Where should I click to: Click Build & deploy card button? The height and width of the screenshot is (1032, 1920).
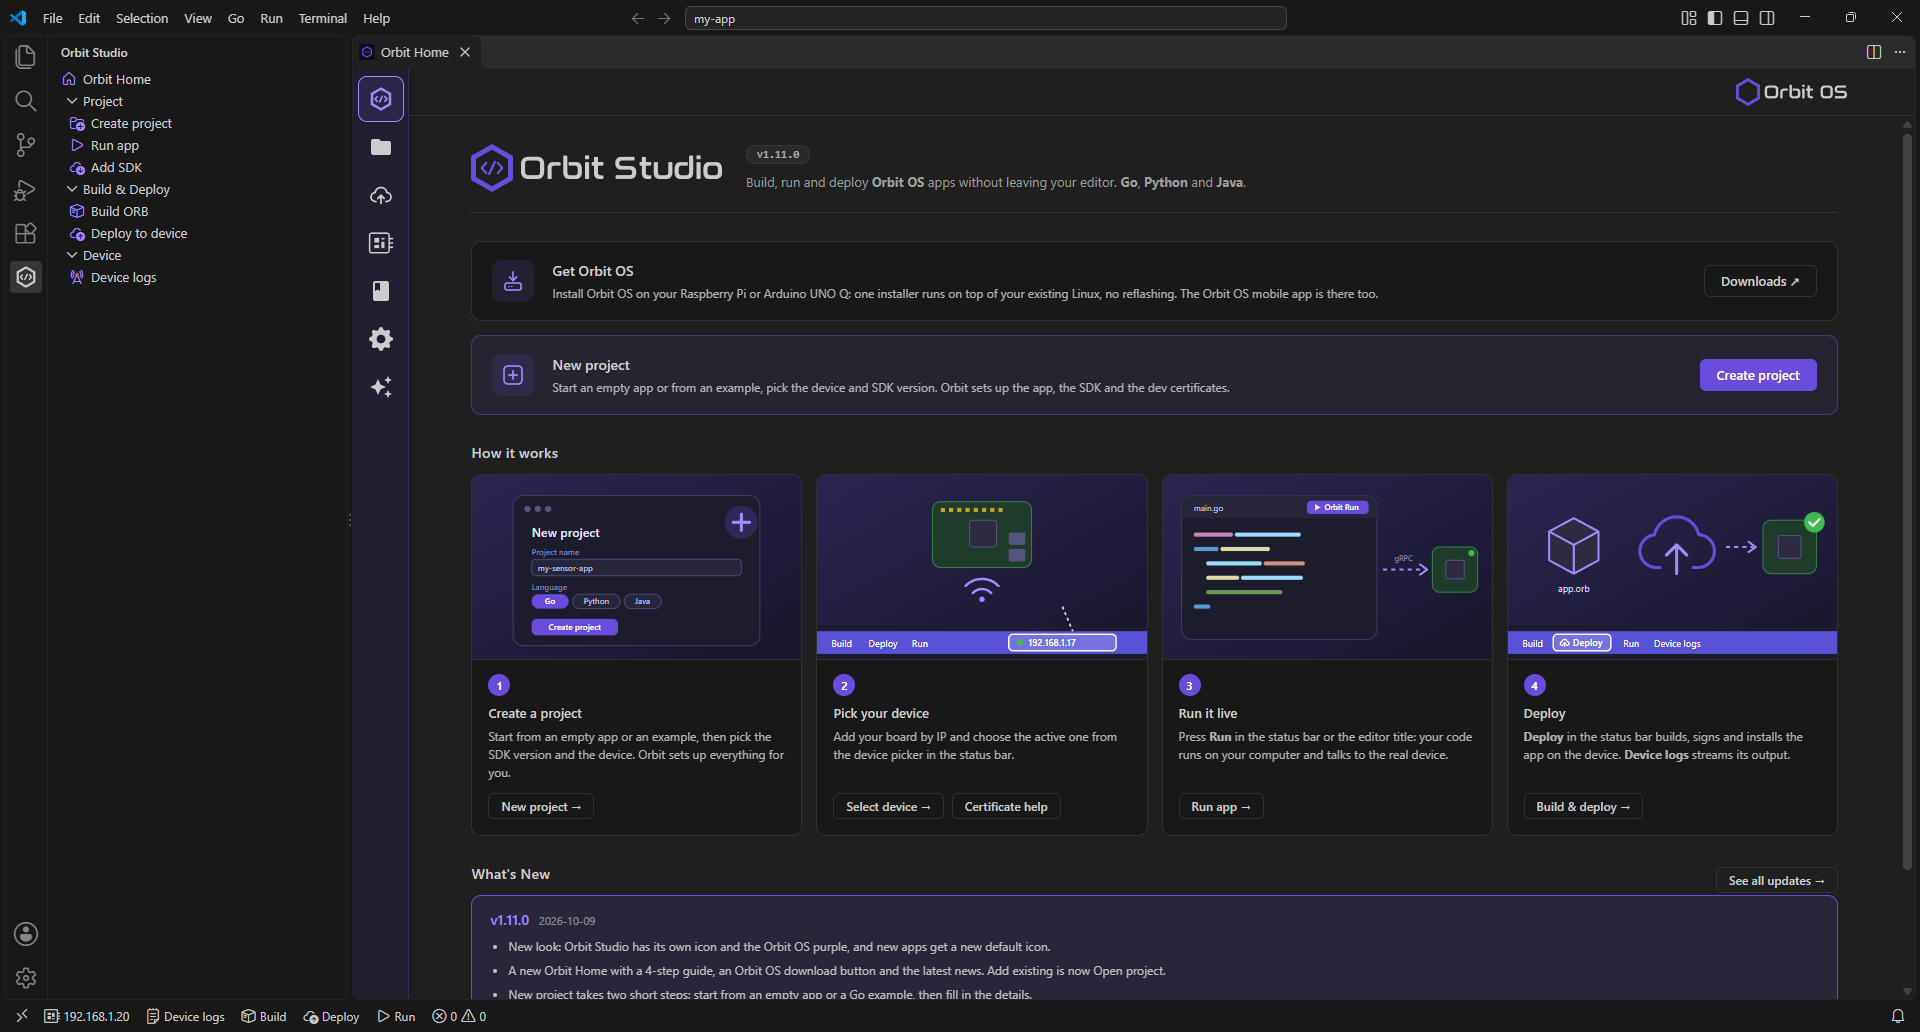(x=1583, y=807)
